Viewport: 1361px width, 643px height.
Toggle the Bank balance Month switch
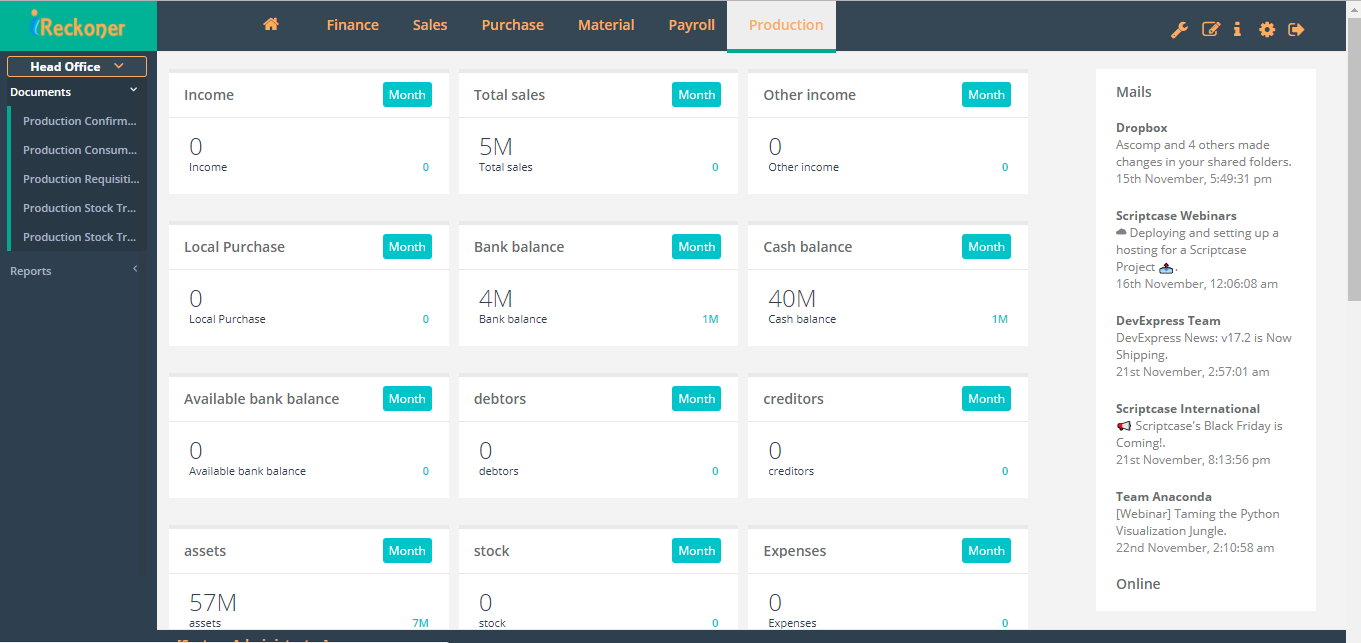(696, 246)
